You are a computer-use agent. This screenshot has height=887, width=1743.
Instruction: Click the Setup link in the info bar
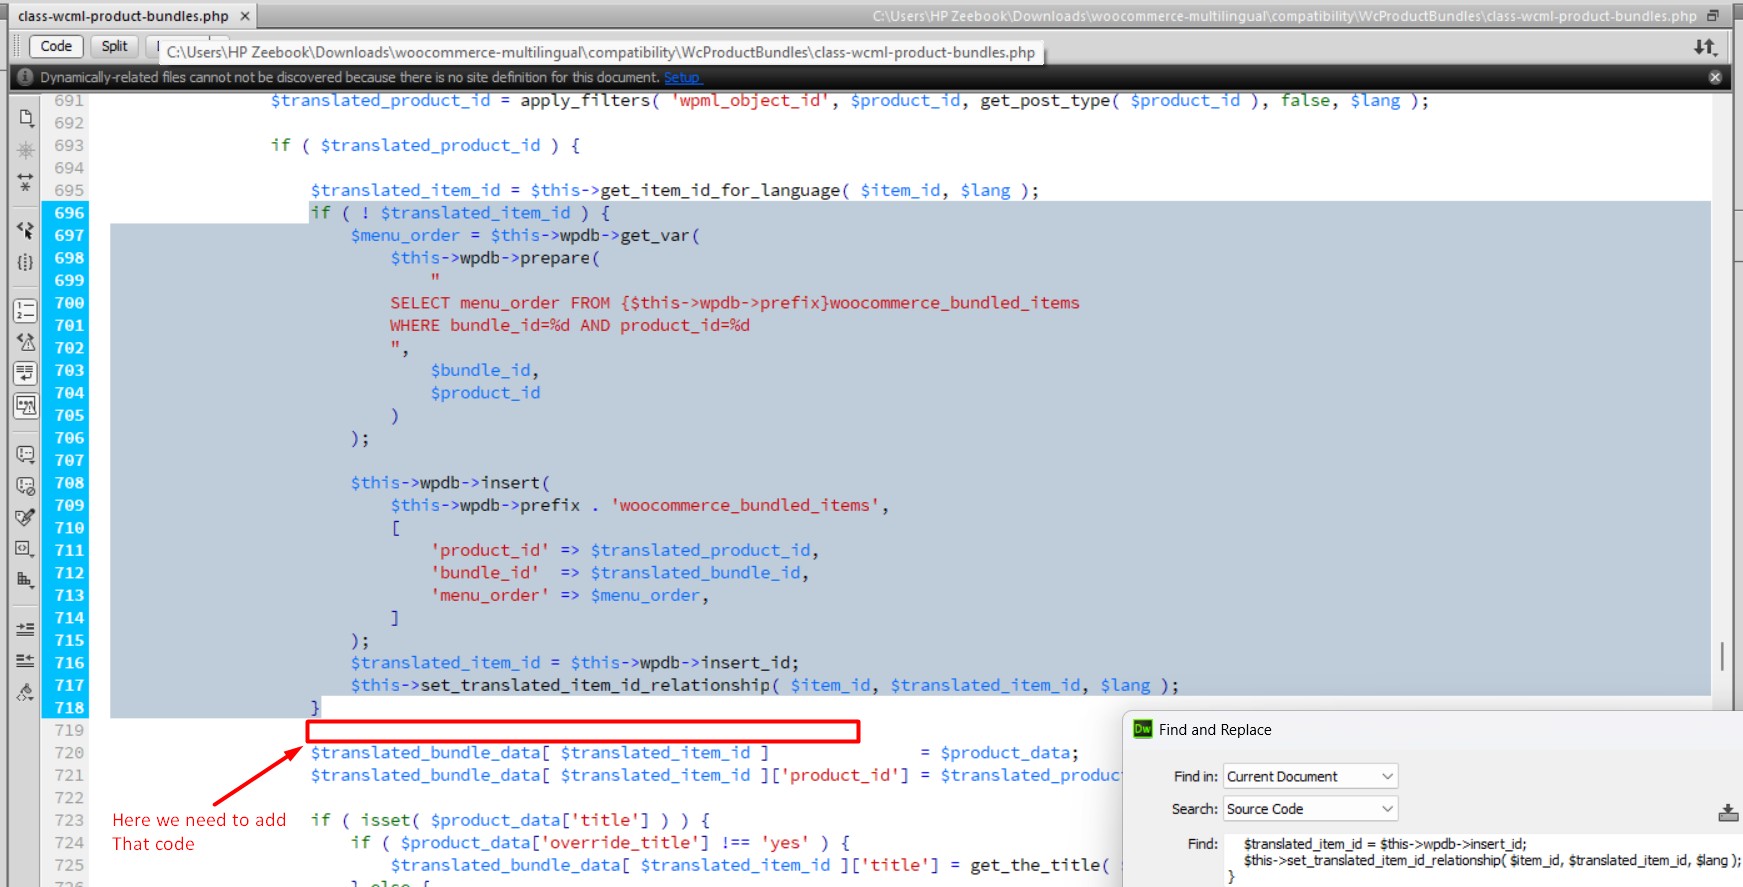(682, 78)
